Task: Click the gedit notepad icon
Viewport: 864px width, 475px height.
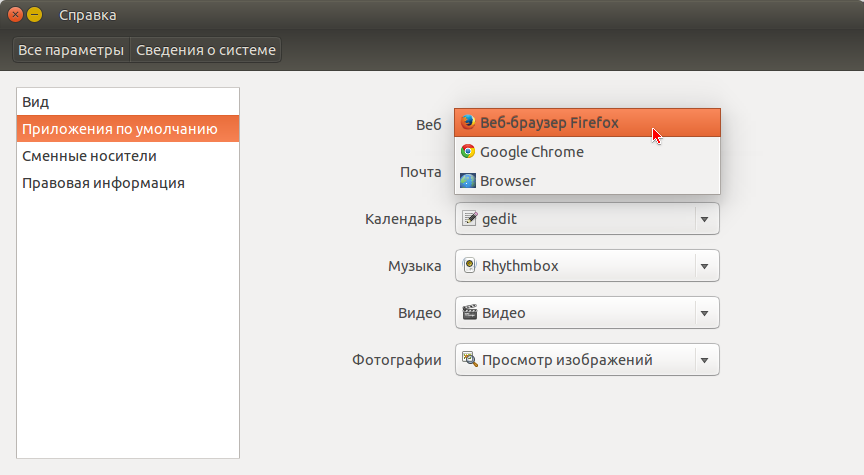Action: point(469,219)
